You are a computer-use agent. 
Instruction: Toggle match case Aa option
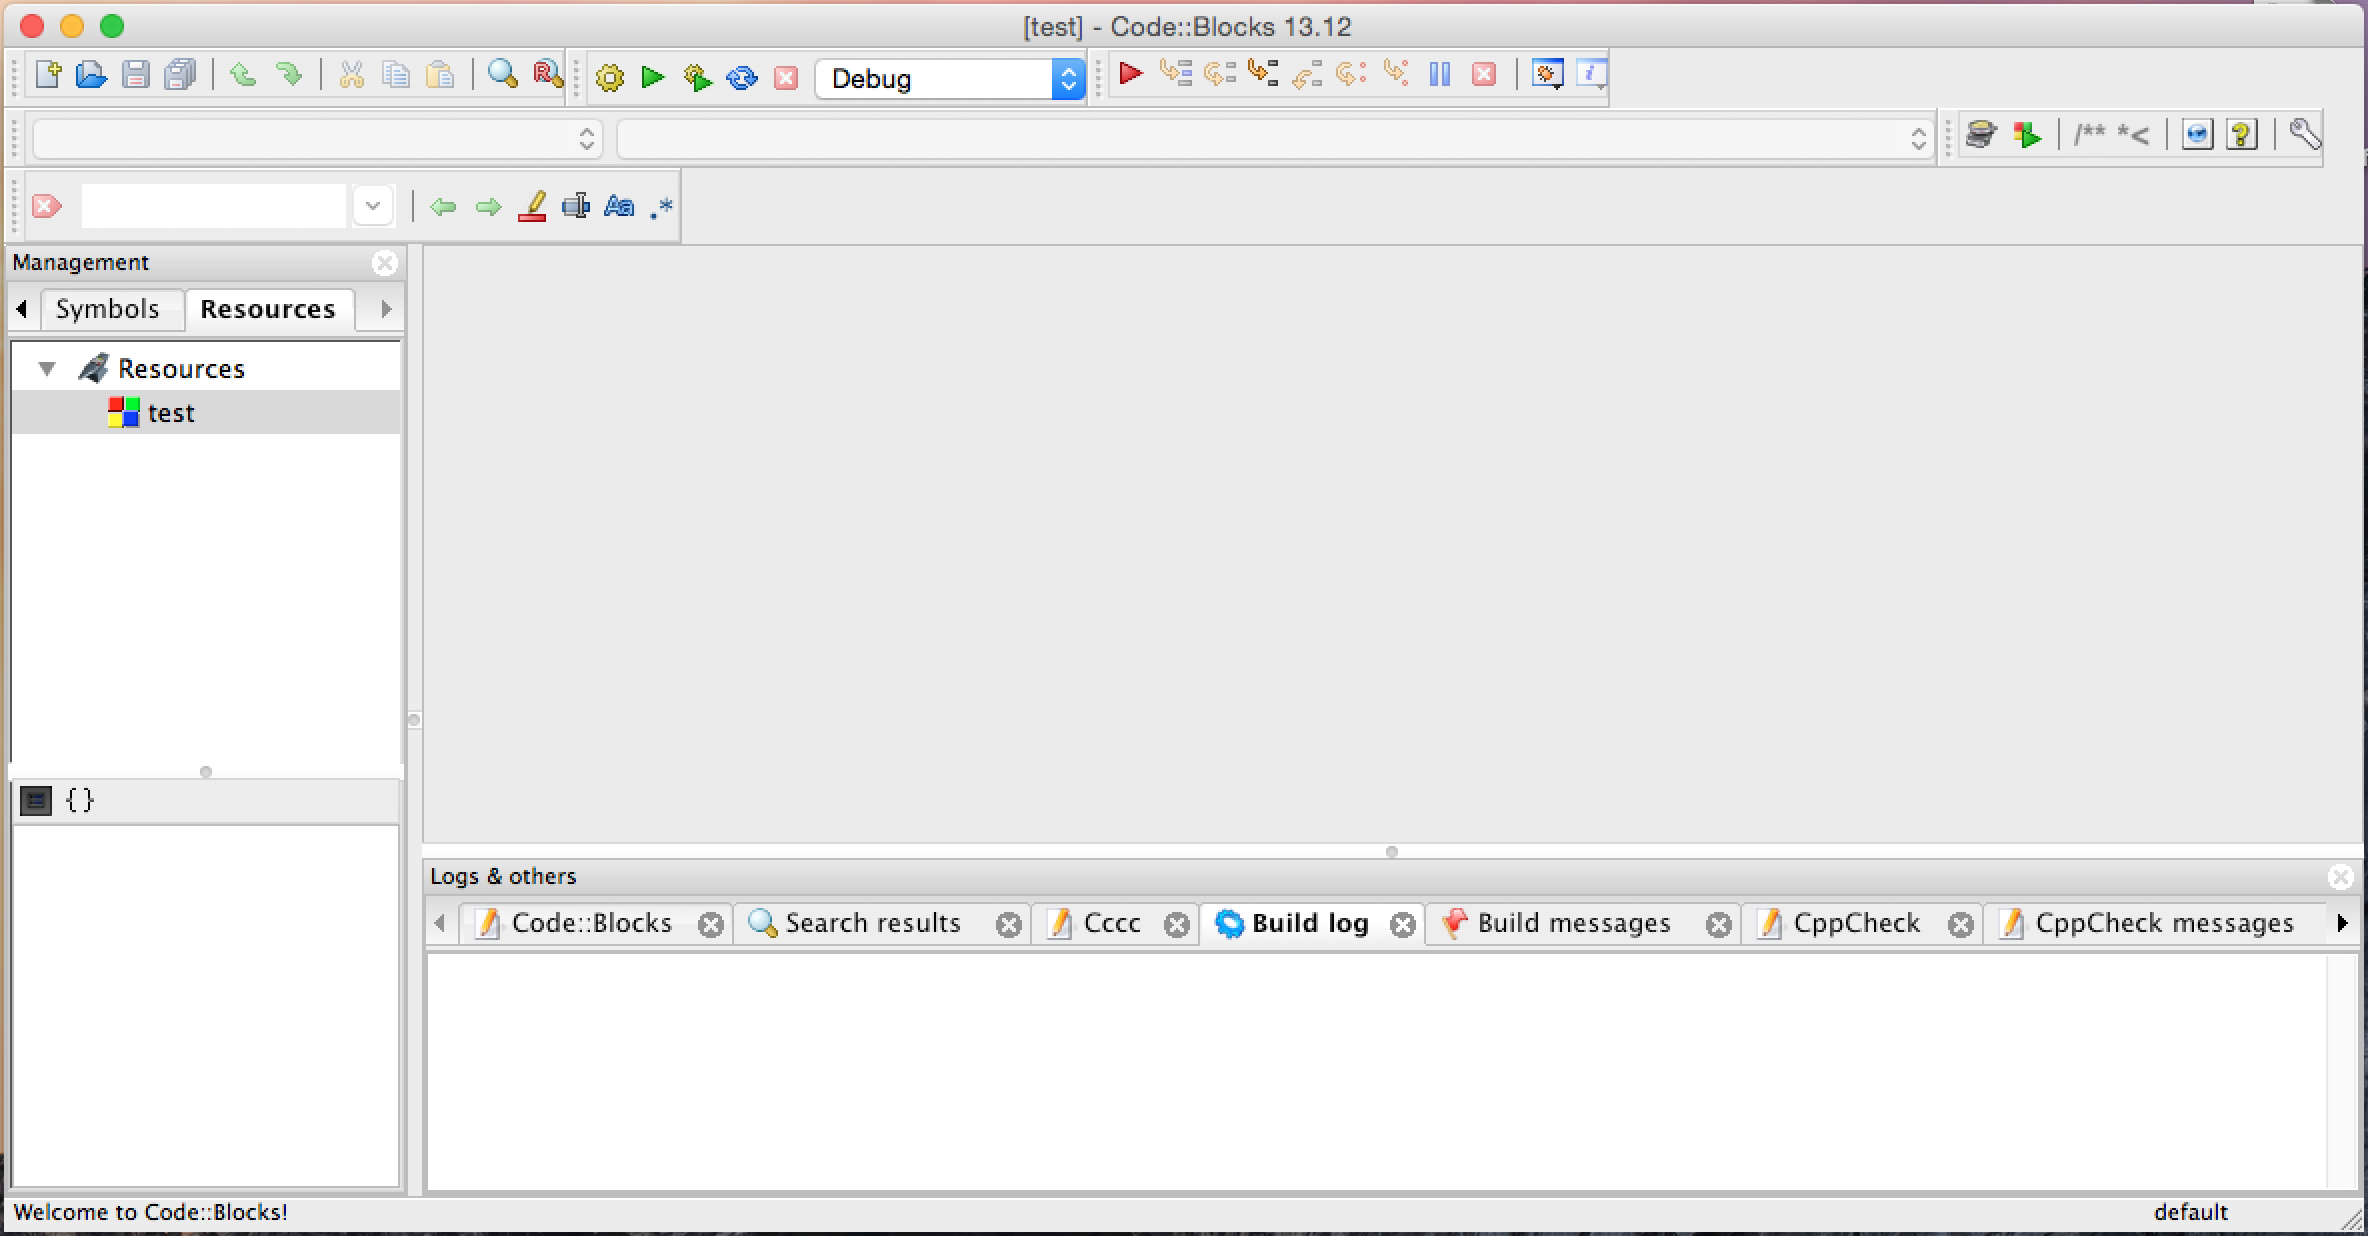[x=619, y=206]
